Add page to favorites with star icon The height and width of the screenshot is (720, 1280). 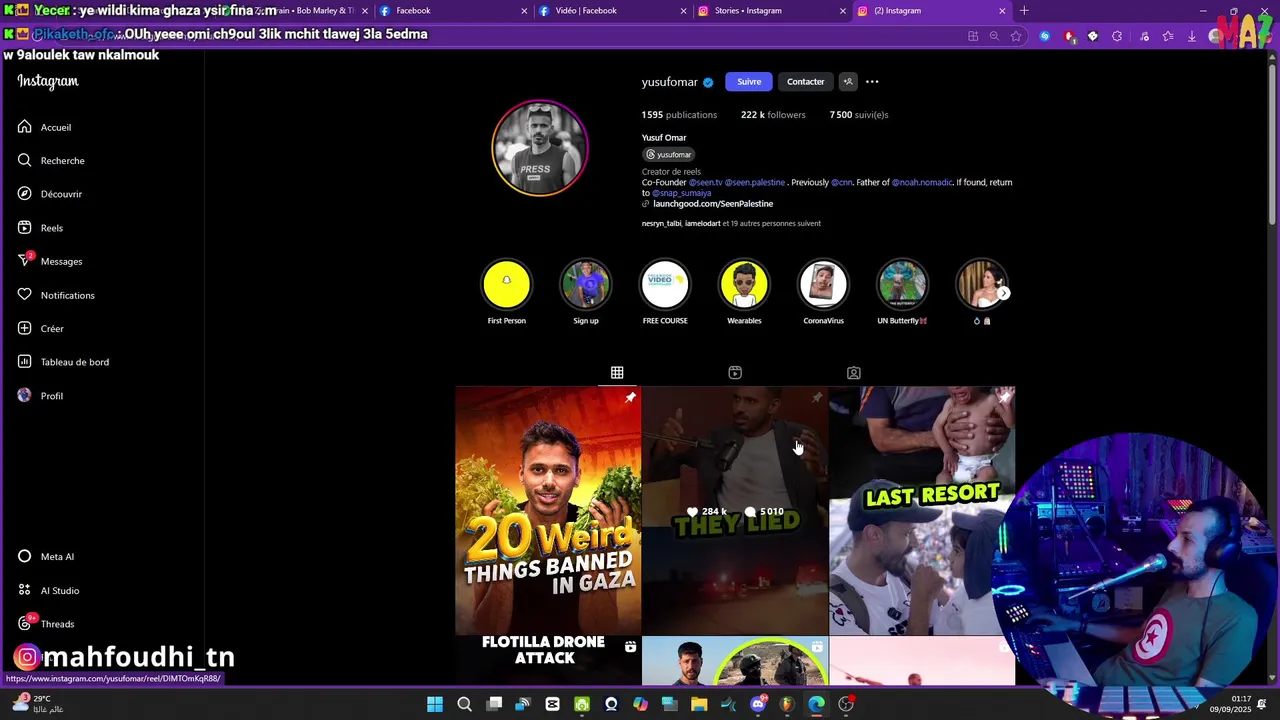(1016, 36)
